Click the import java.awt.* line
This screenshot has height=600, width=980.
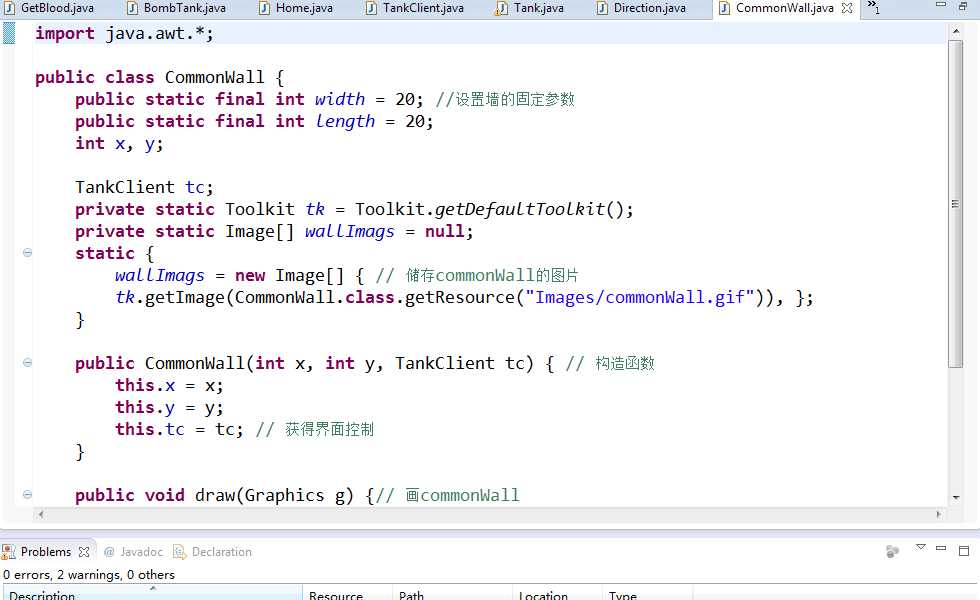pos(124,33)
